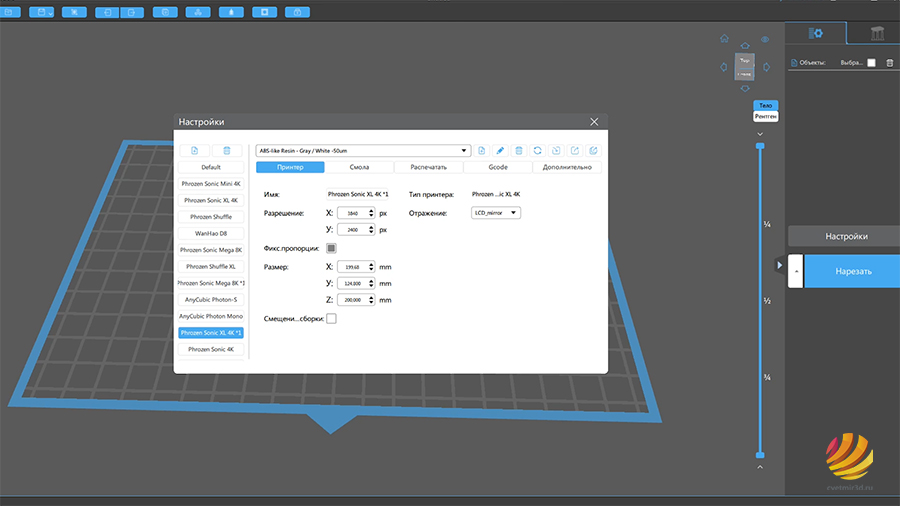
Task: Click the lock-shaped toolbar icon
Action: point(297,12)
